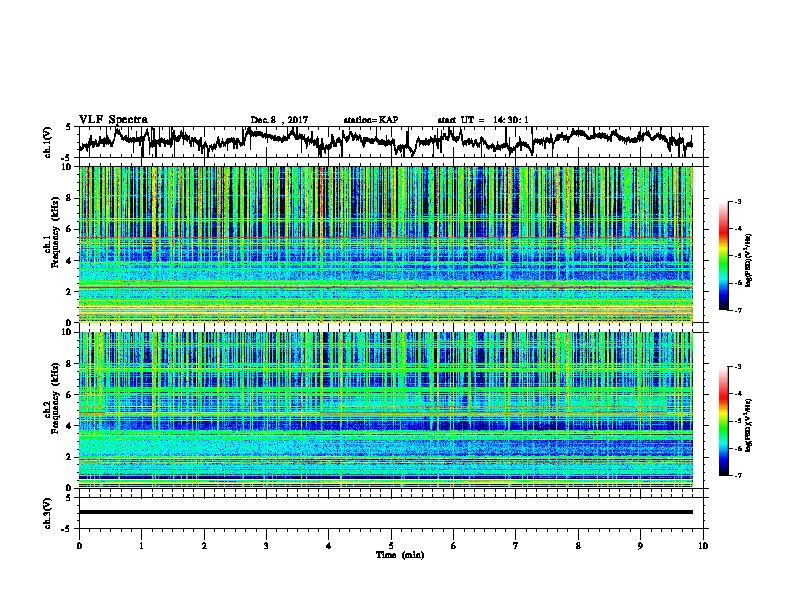Click time axis tick label "7"

[516, 546]
